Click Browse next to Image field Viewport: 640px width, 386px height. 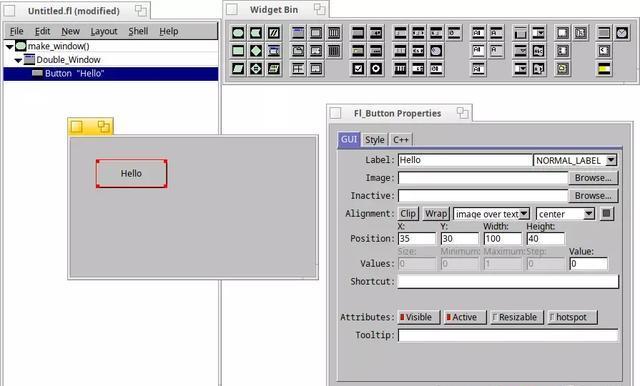tap(593, 178)
